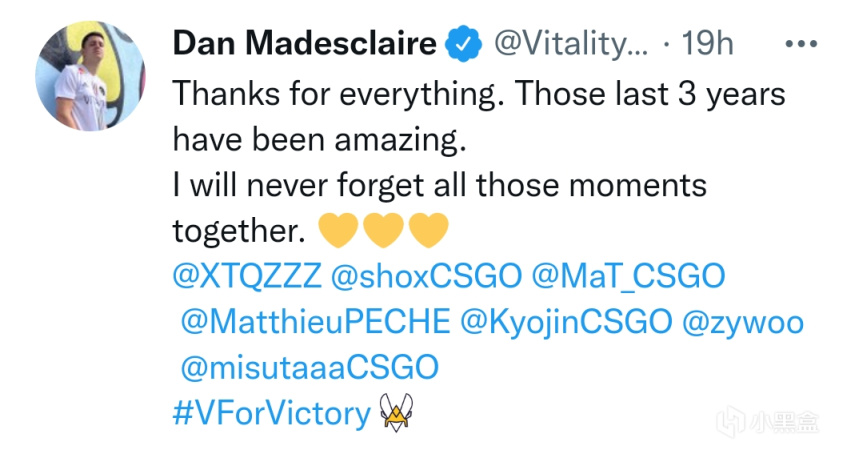Click the tweet text starting 'Thanks for everything'

[478, 94]
